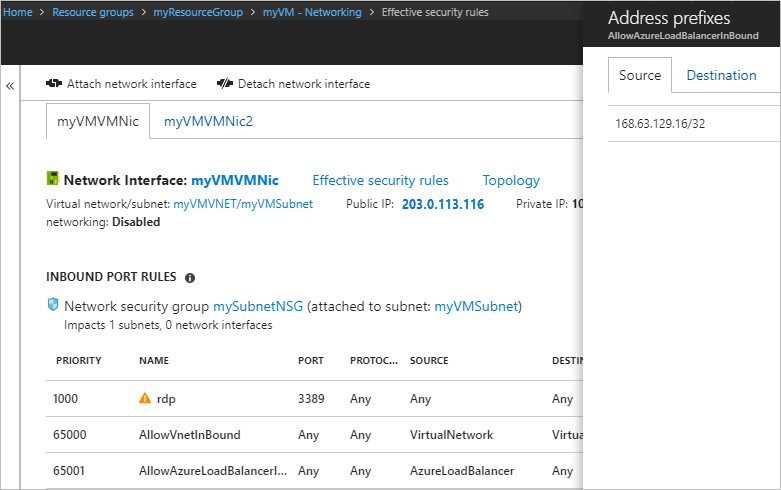Select the myVMVMNic tab

[x=98, y=121]
